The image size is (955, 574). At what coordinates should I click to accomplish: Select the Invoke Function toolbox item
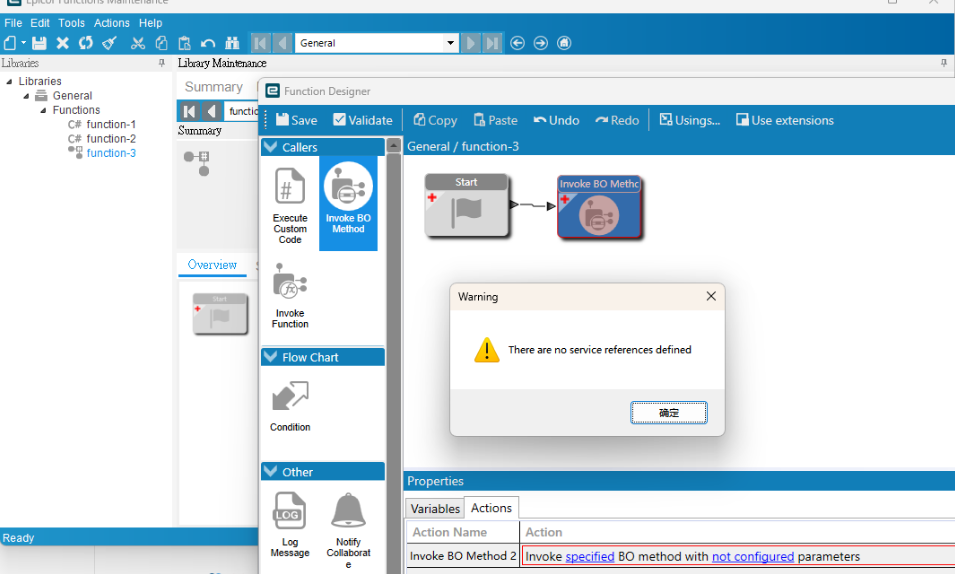[x=290, y=296]
